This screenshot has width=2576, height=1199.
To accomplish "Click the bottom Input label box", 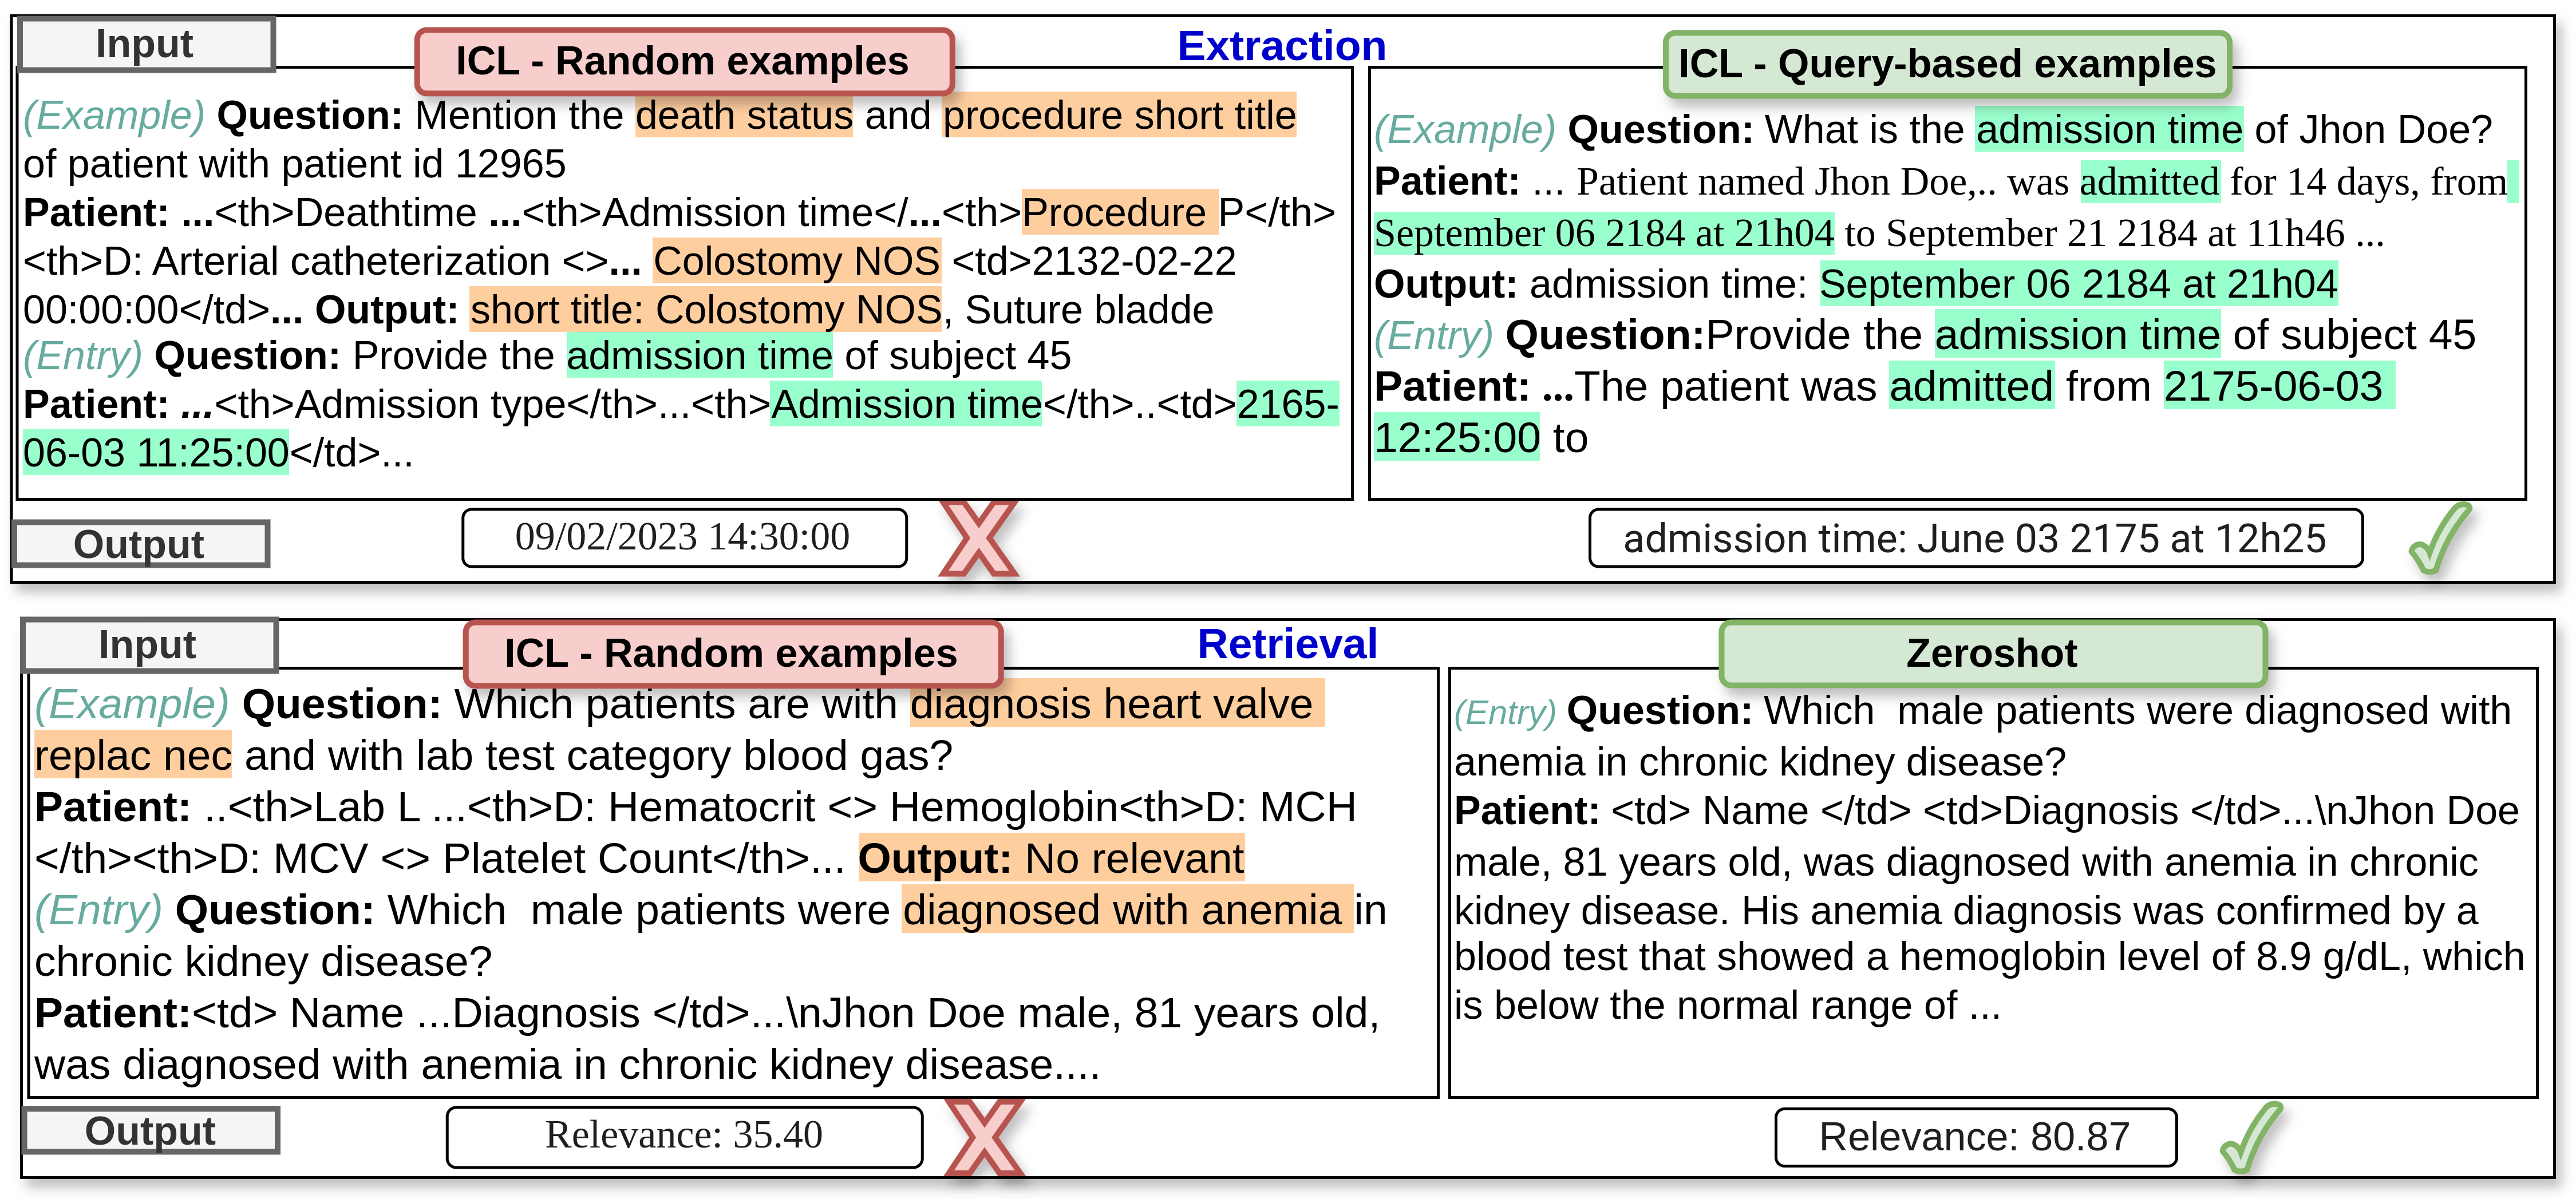I will pos(149,645).
